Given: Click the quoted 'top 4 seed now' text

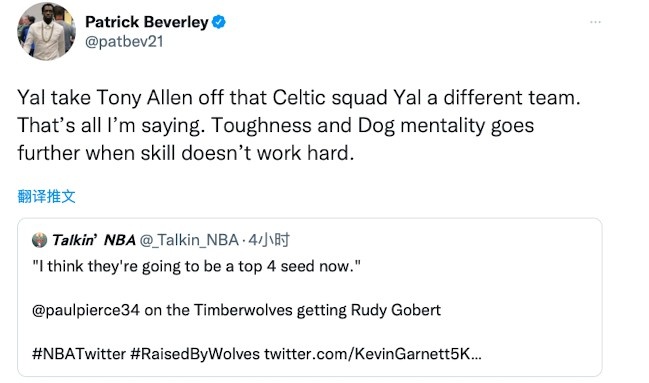Looking at the screenshot, I should [x=197, y=266].
